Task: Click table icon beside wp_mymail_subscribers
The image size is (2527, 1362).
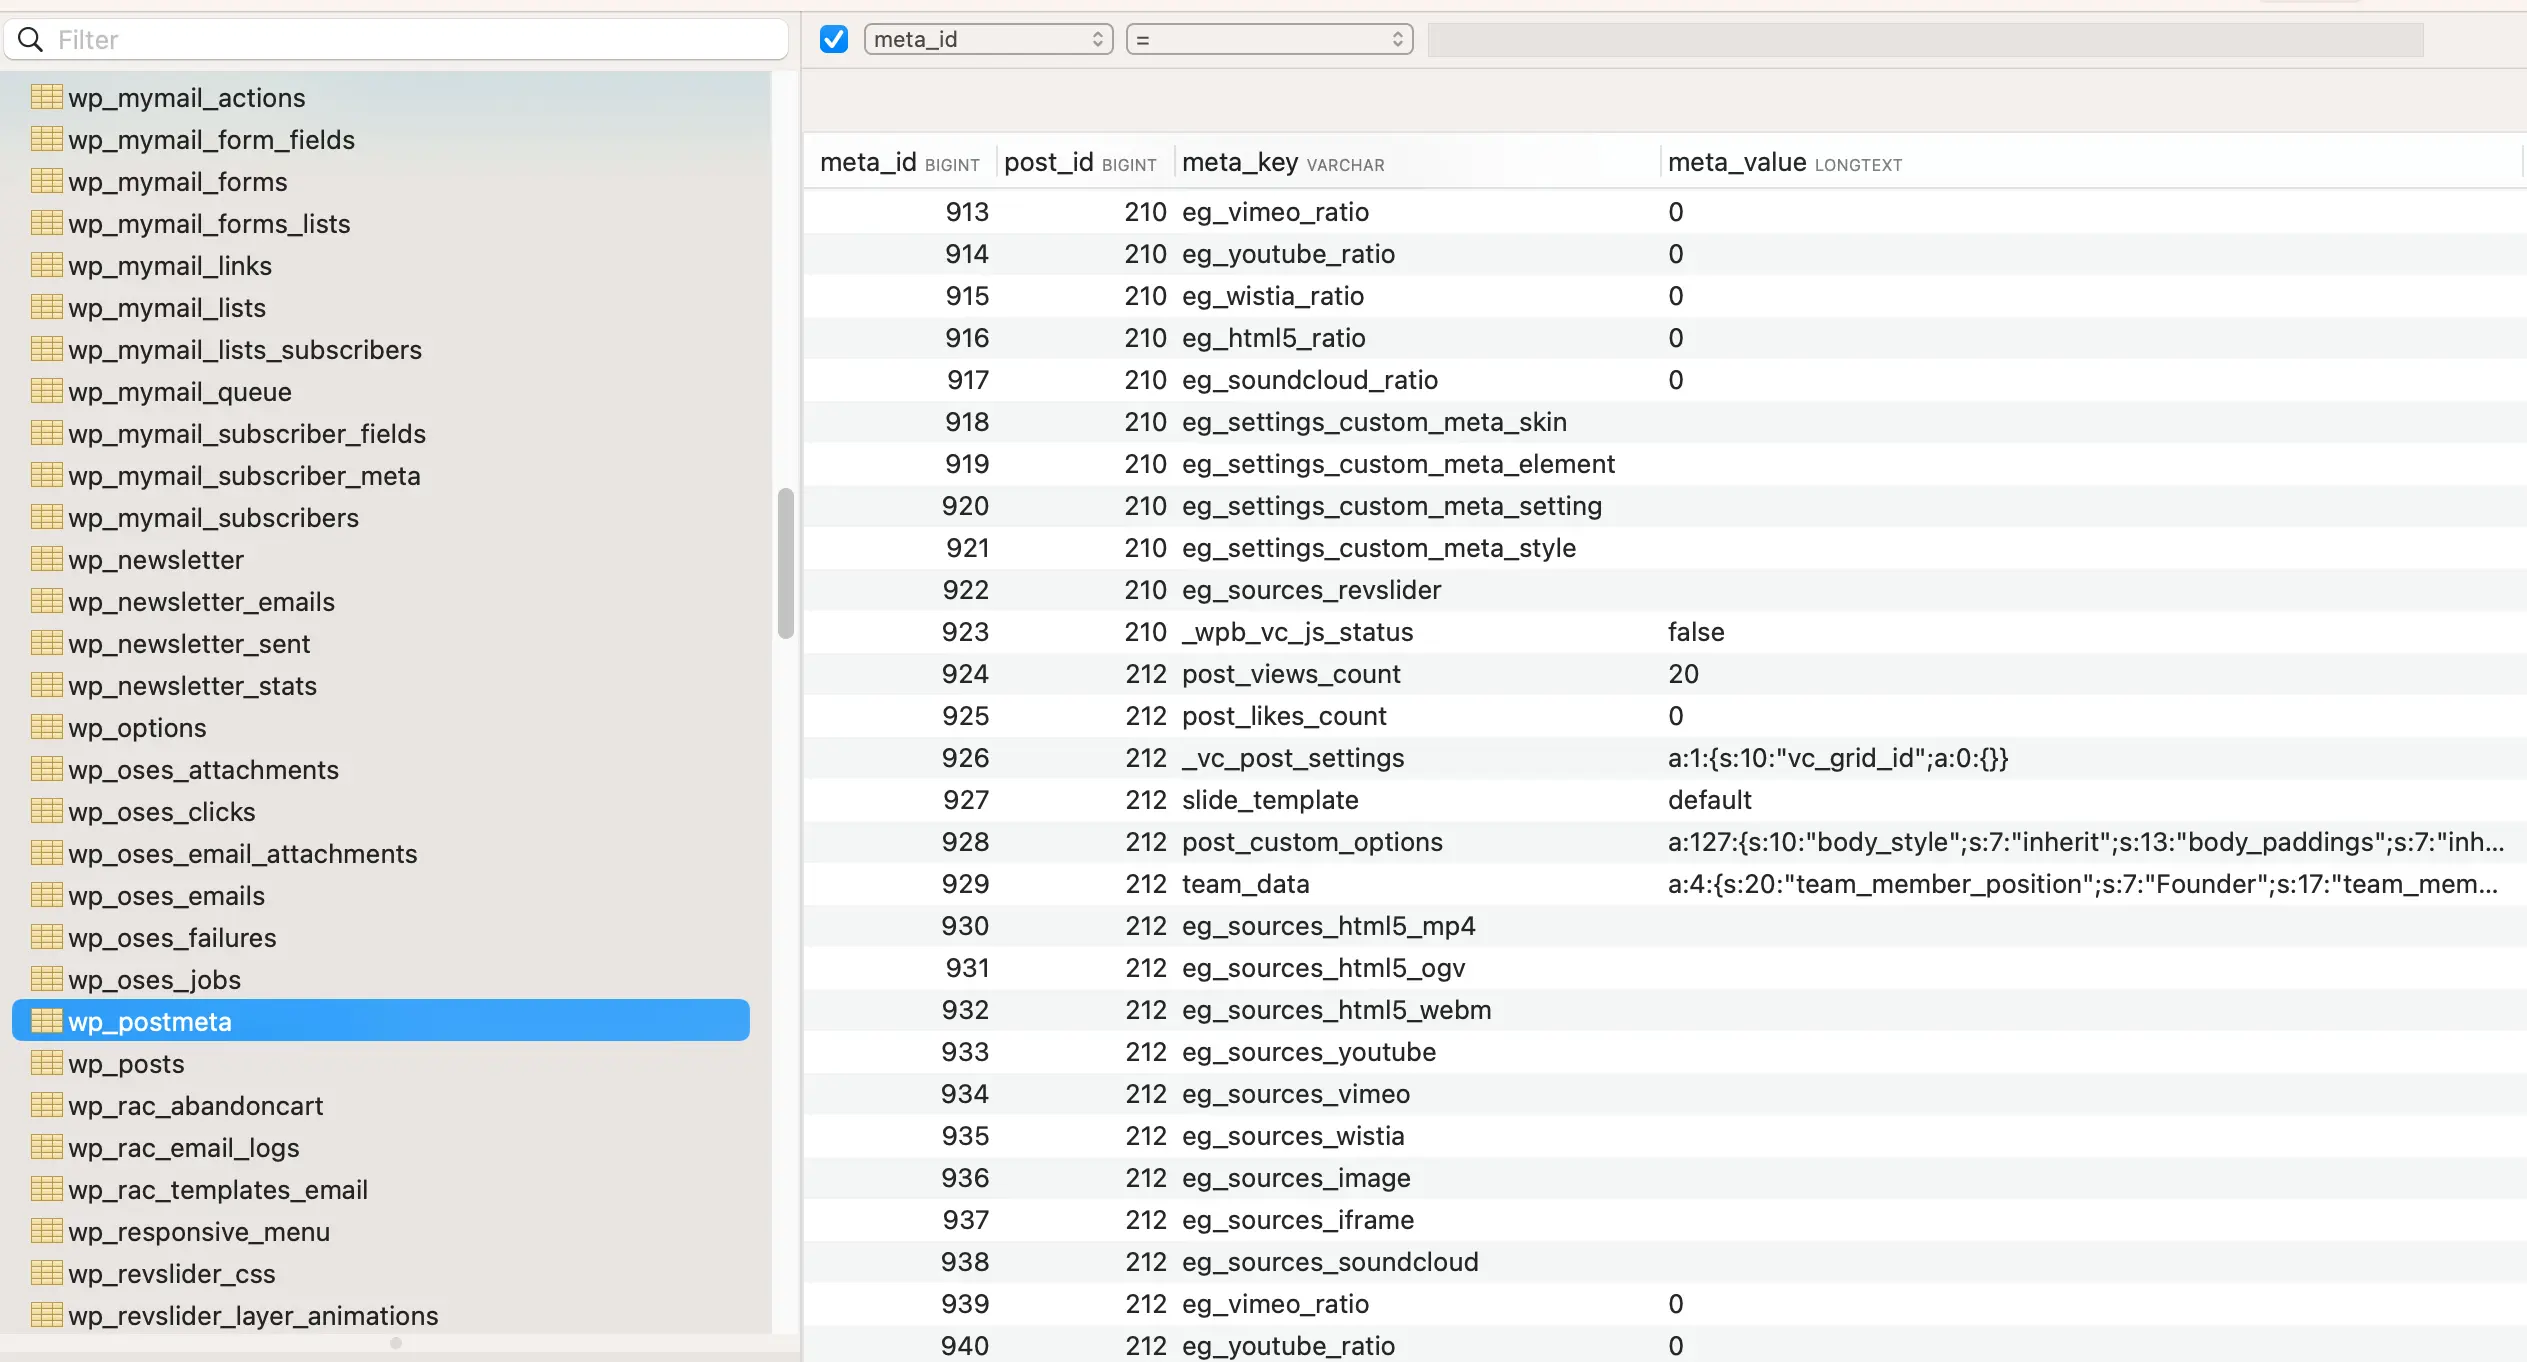Action: click(x=46, y=517)
